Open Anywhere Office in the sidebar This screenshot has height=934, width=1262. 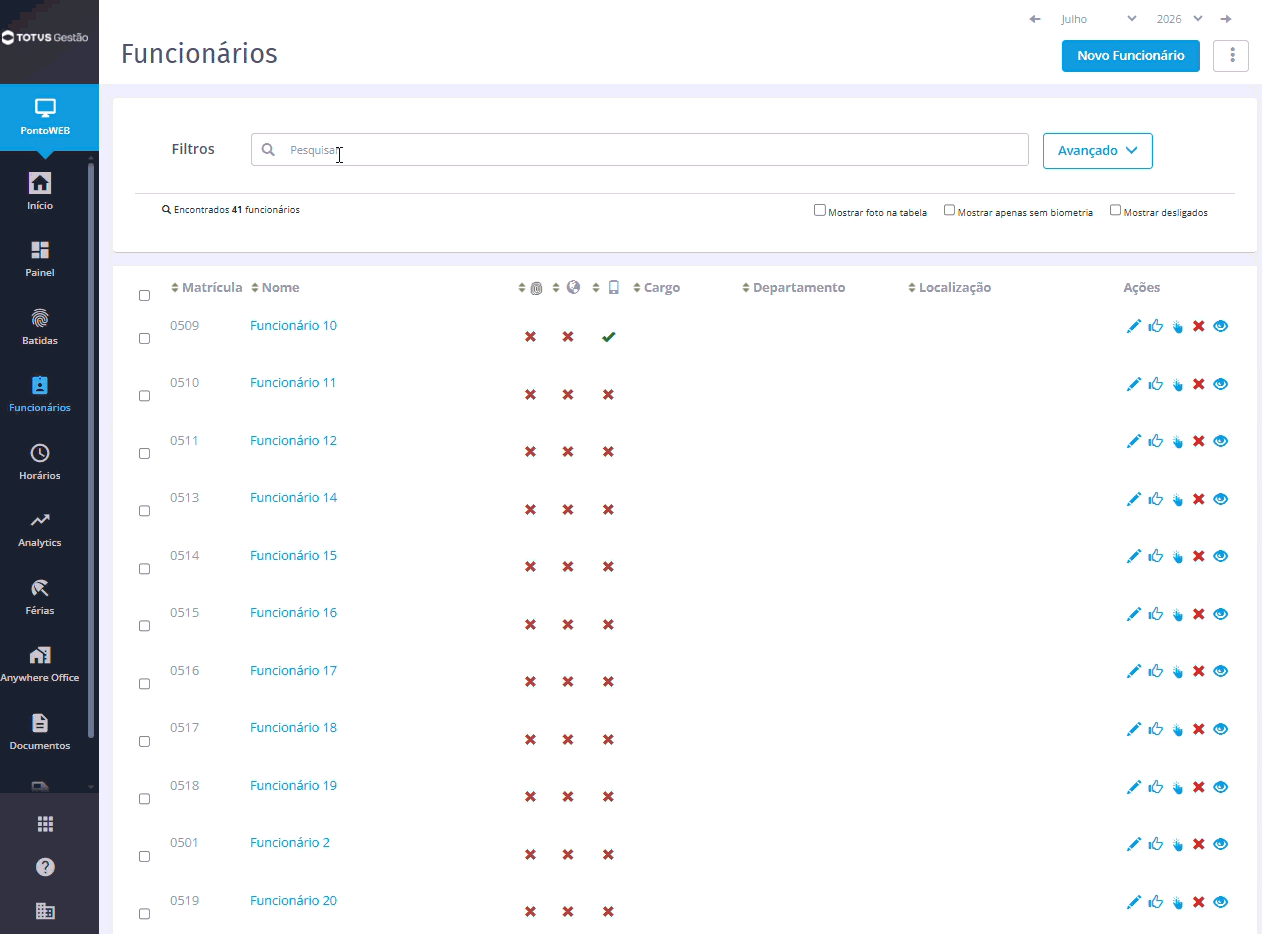click(40, 663)
